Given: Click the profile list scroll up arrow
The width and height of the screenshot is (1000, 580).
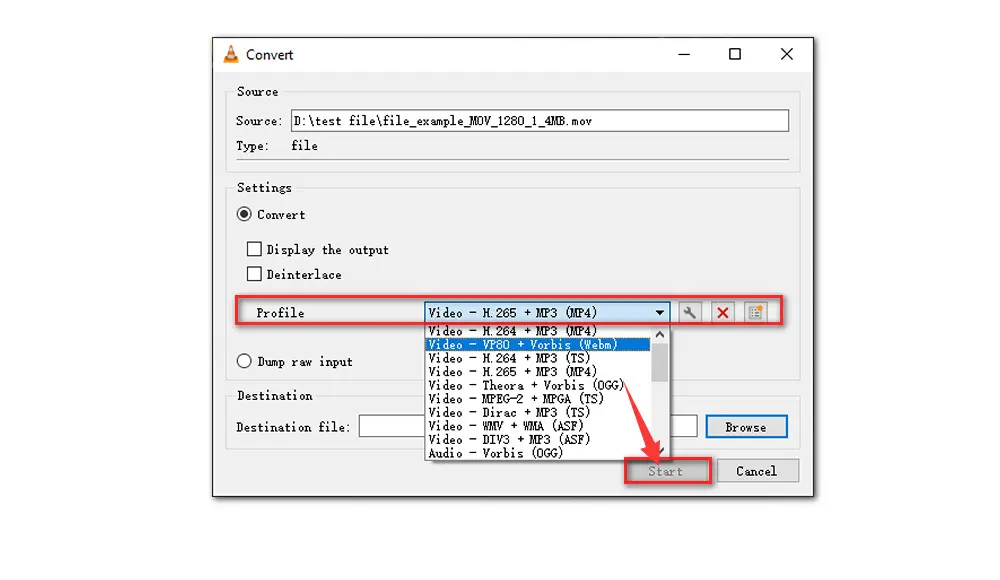Looking at the screenshot, I should pos(660,334).
